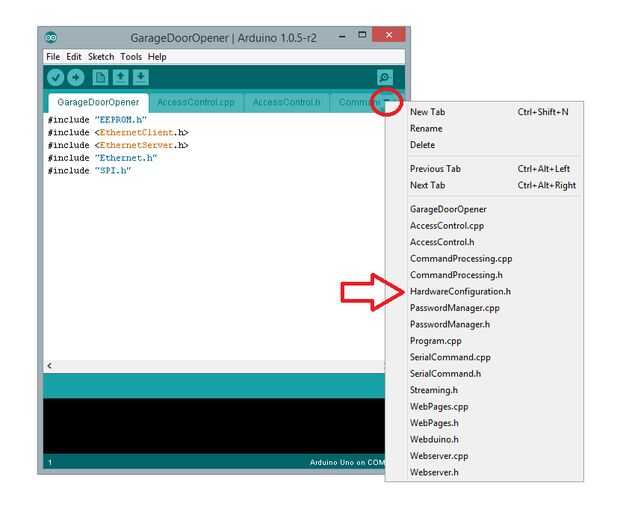Click the "SPI.h" include line
Screen dimensions: 620x512
(89, 170)
